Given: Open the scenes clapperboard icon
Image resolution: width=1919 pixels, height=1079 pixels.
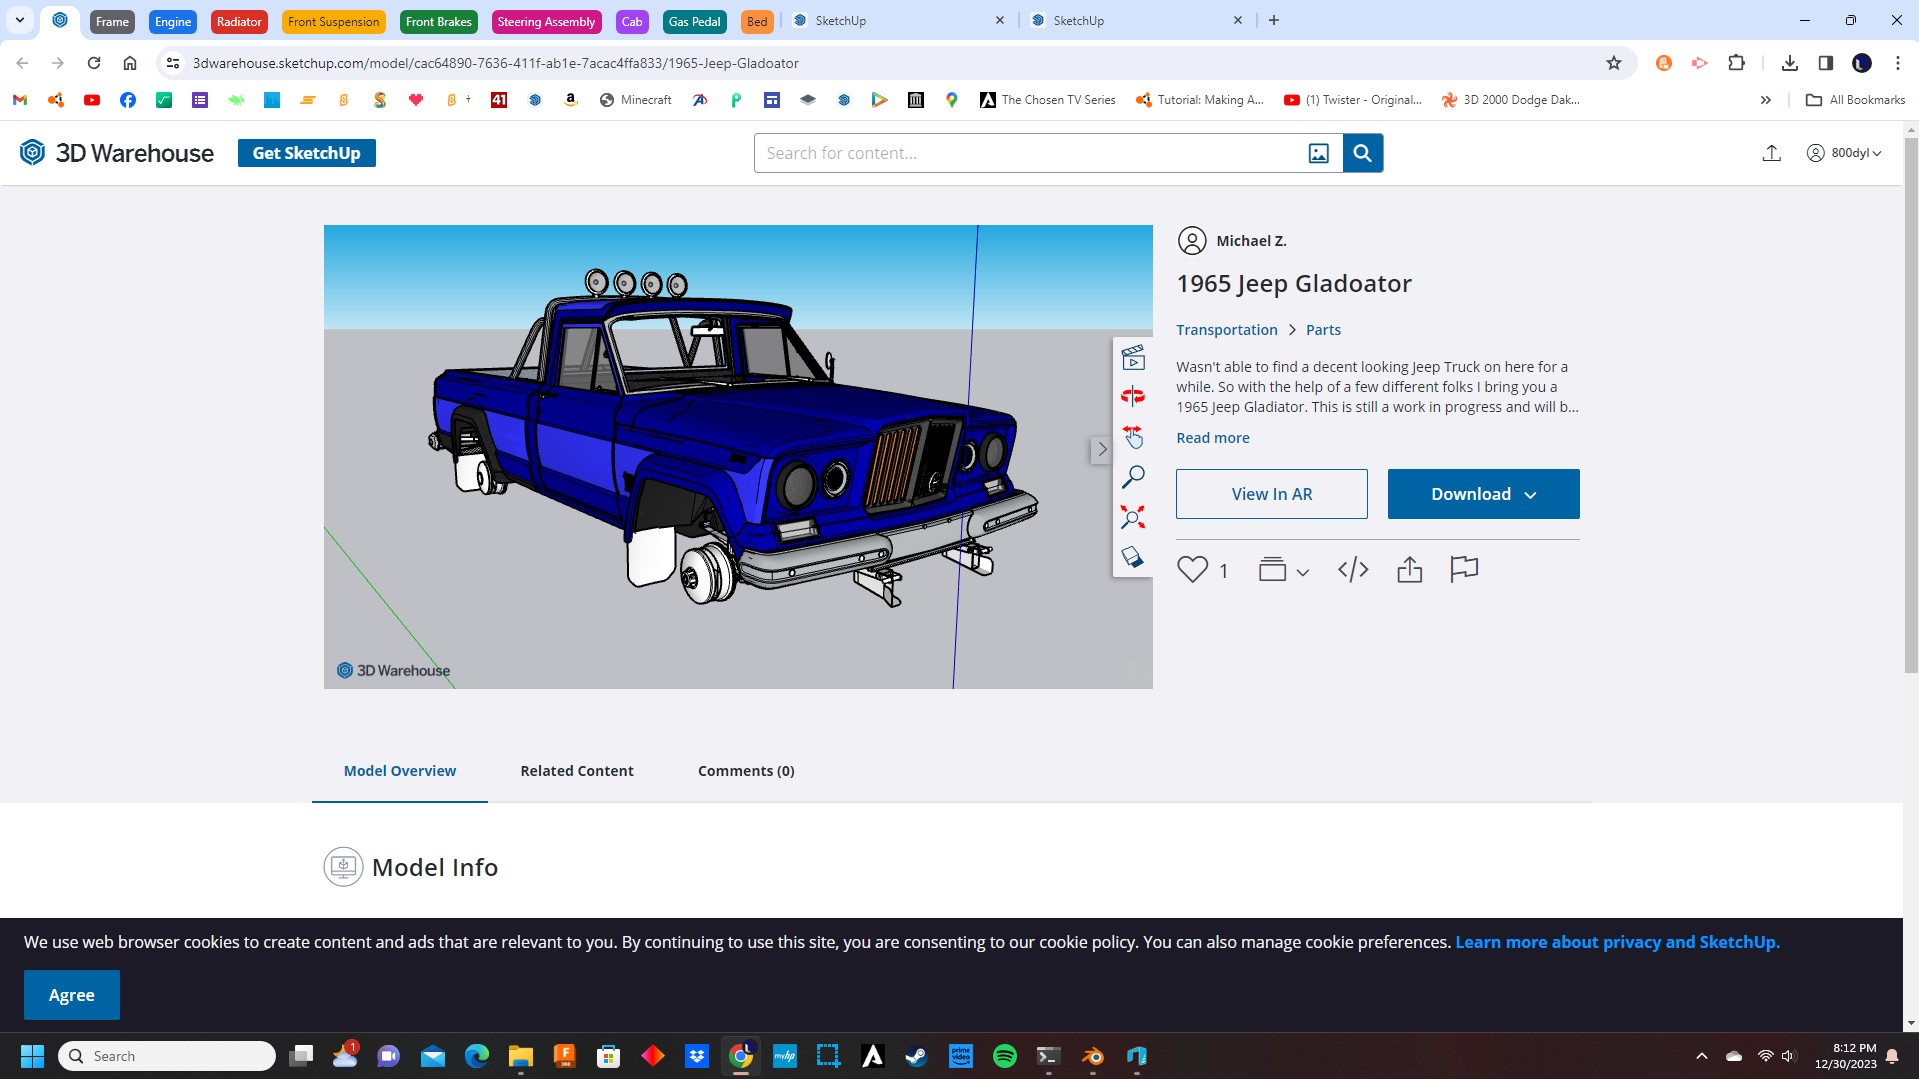Looking at the screenshot, I should [x=1132, y=357].
